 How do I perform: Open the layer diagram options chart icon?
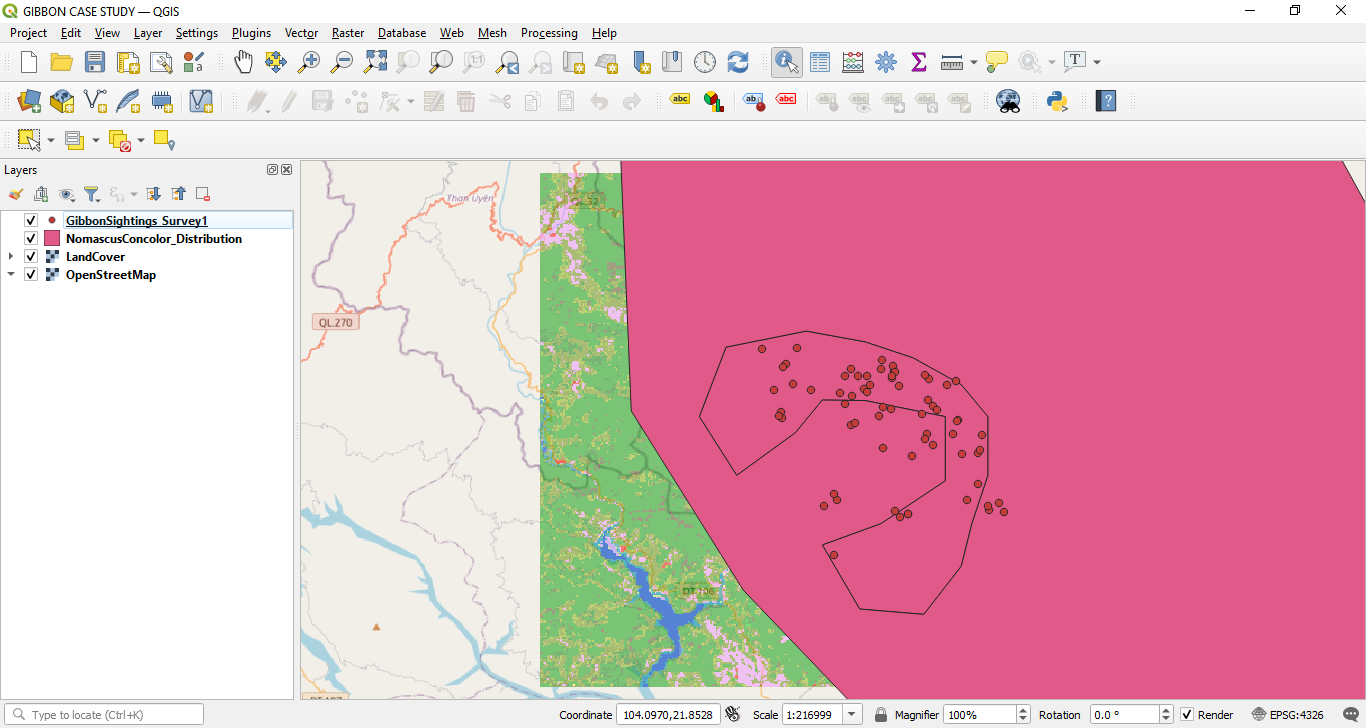(713, 101)
